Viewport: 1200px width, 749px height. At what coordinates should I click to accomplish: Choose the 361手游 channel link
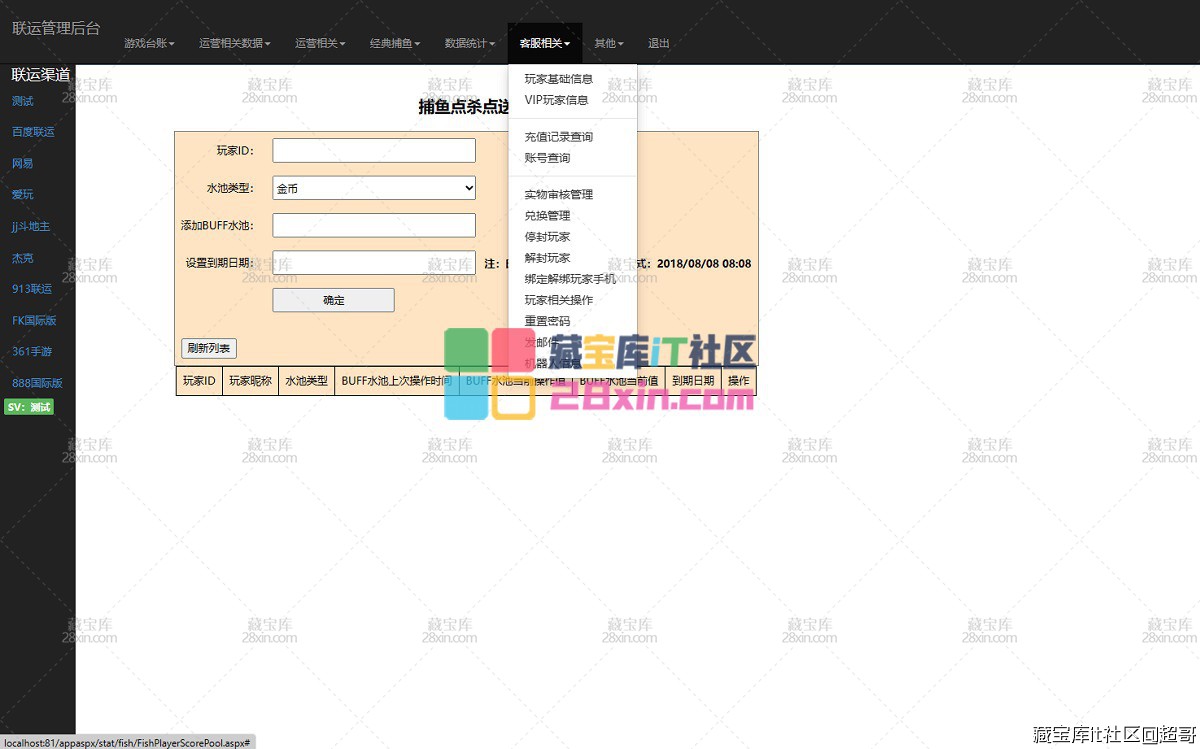[32, 352]
